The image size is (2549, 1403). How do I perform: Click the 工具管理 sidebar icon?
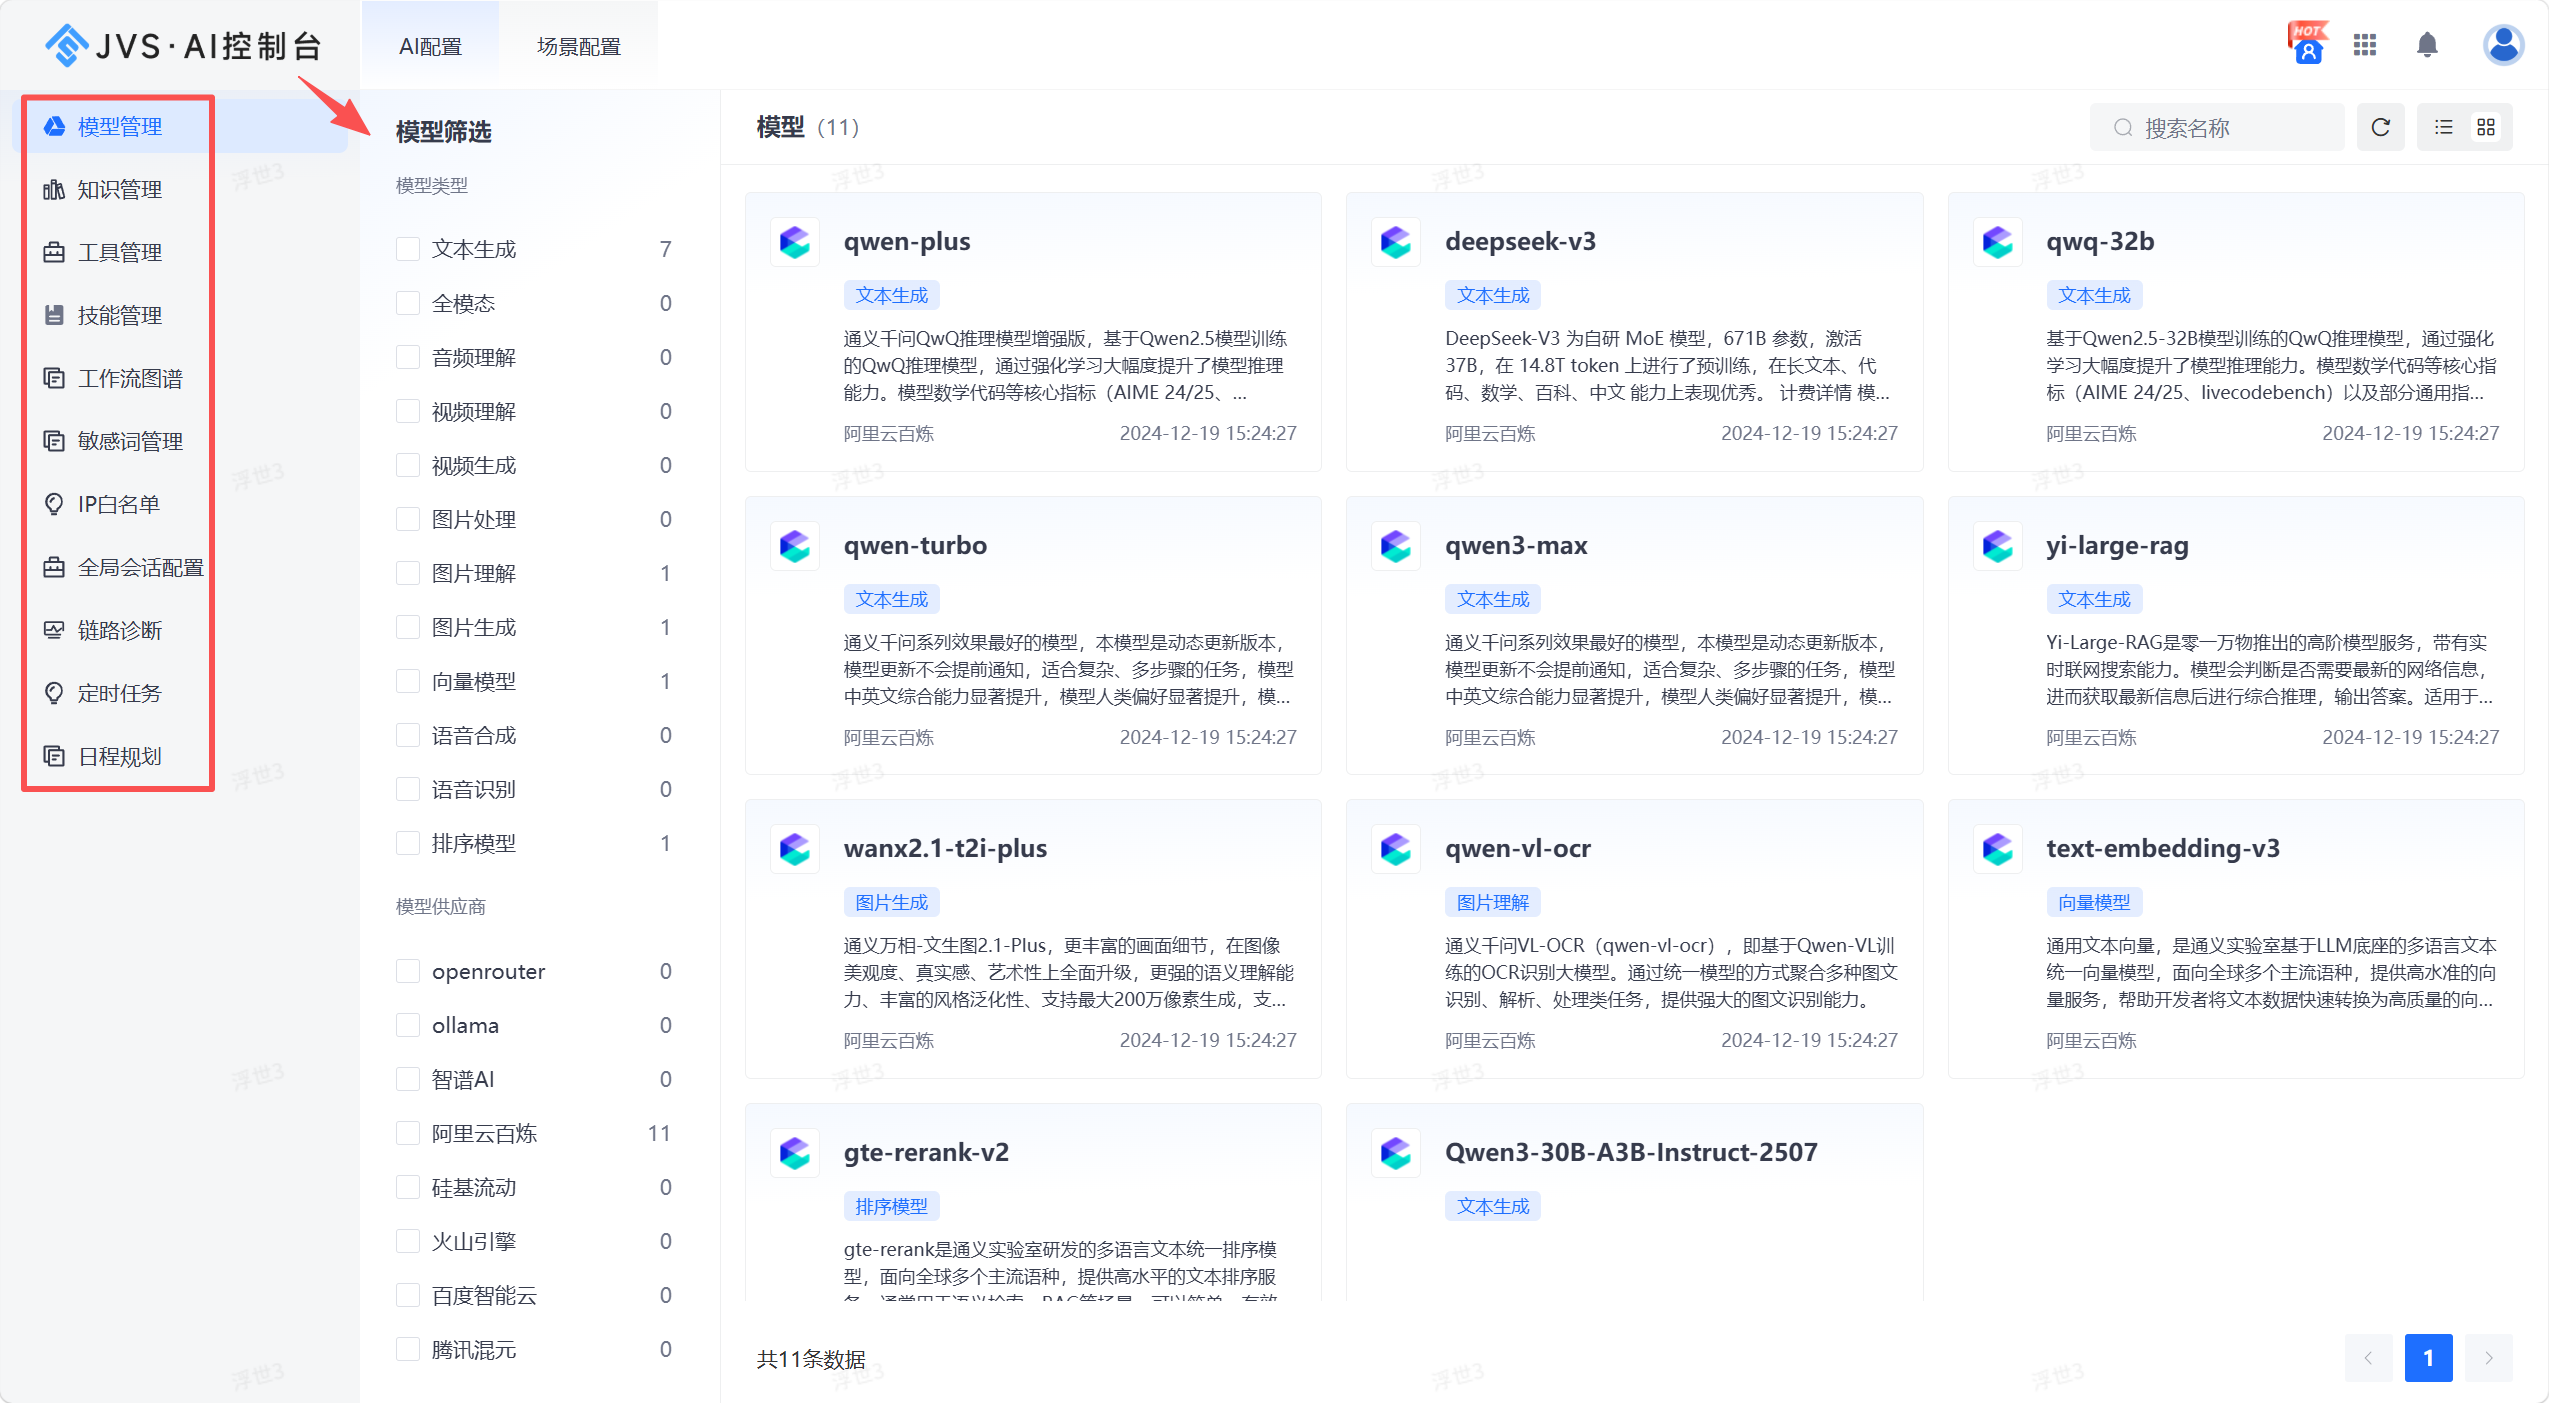tap(54, 252)
